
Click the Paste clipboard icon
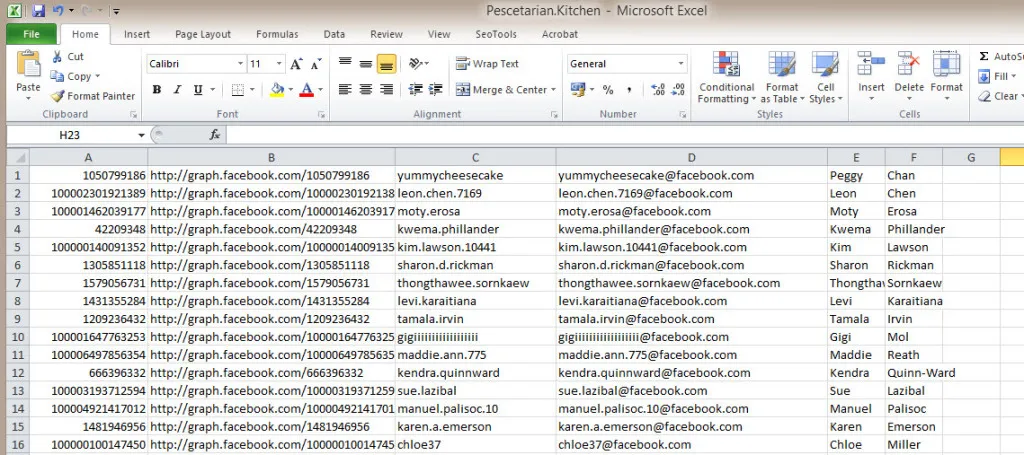[28, 65]
